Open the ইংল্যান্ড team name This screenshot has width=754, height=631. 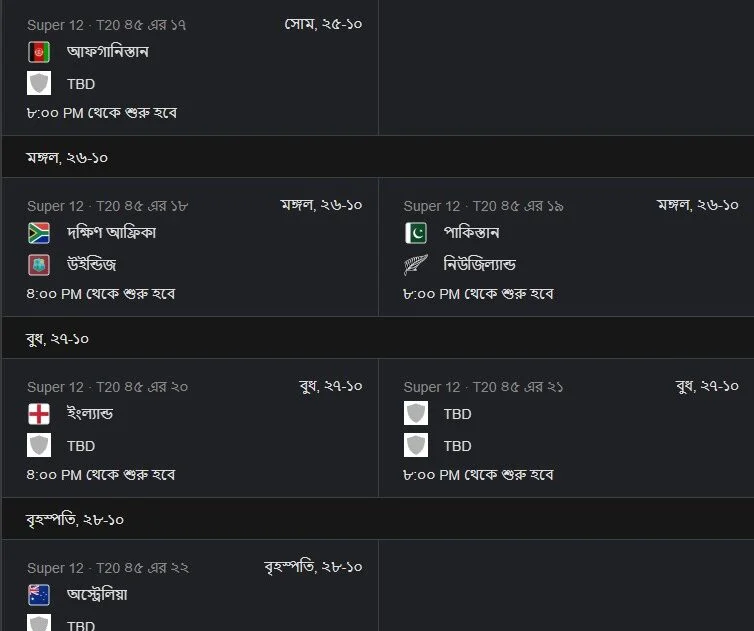tap(90, 414)
